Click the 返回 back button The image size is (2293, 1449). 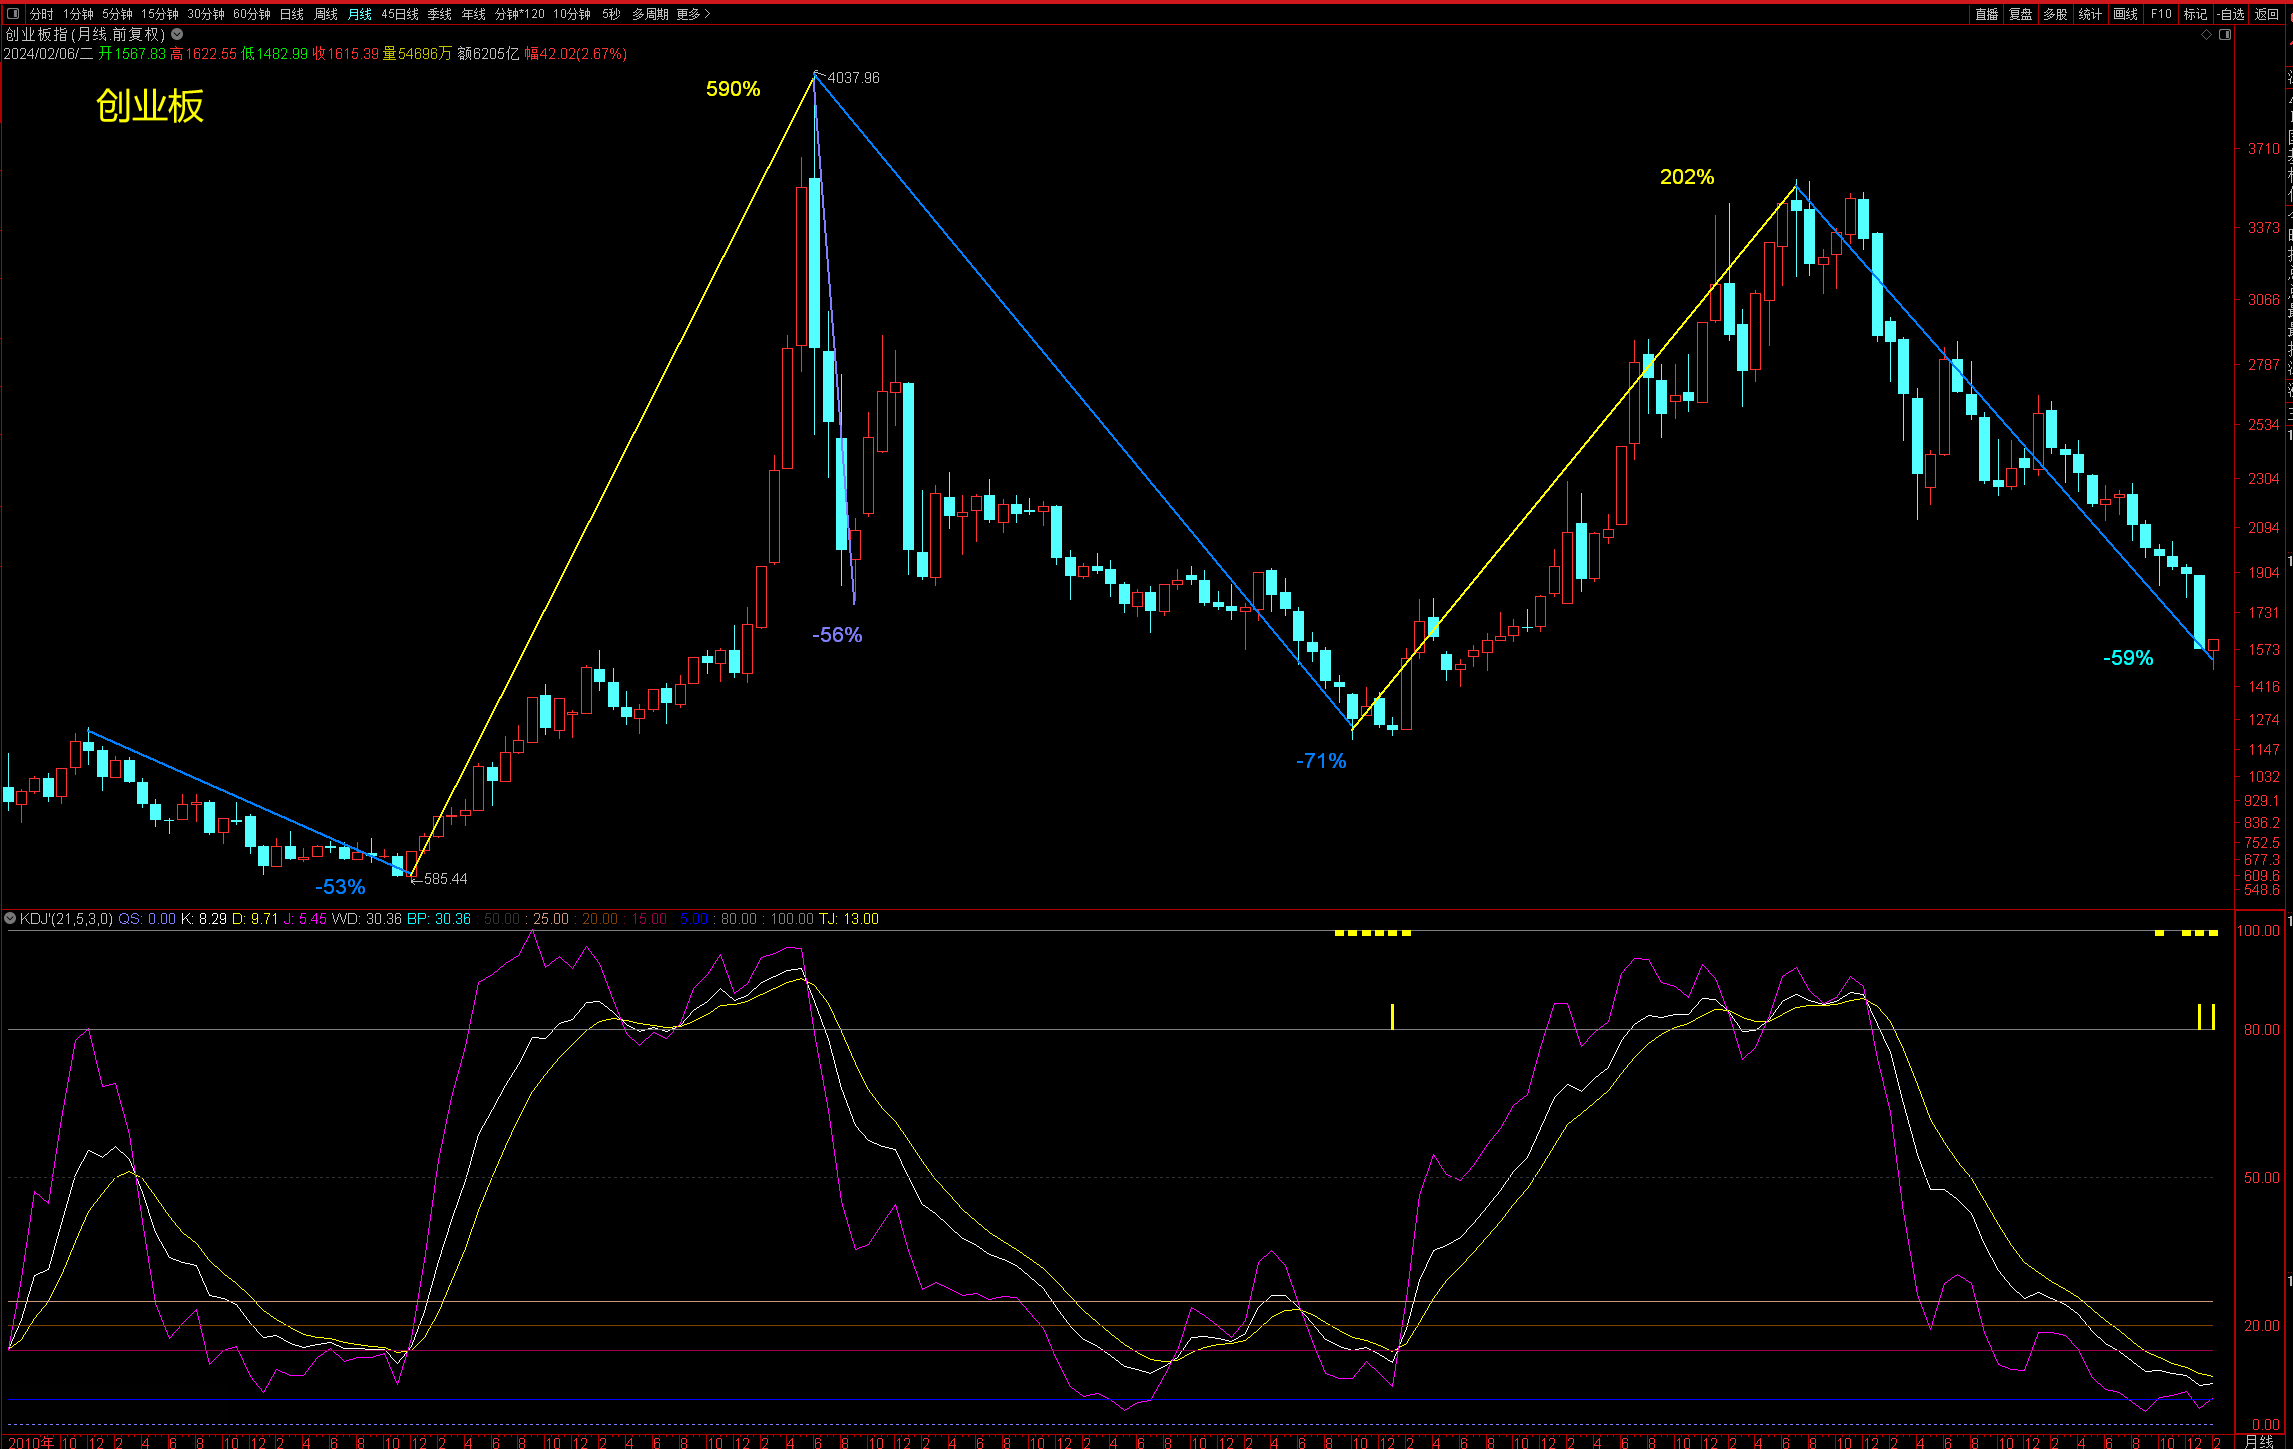(x=2266, y=14)
